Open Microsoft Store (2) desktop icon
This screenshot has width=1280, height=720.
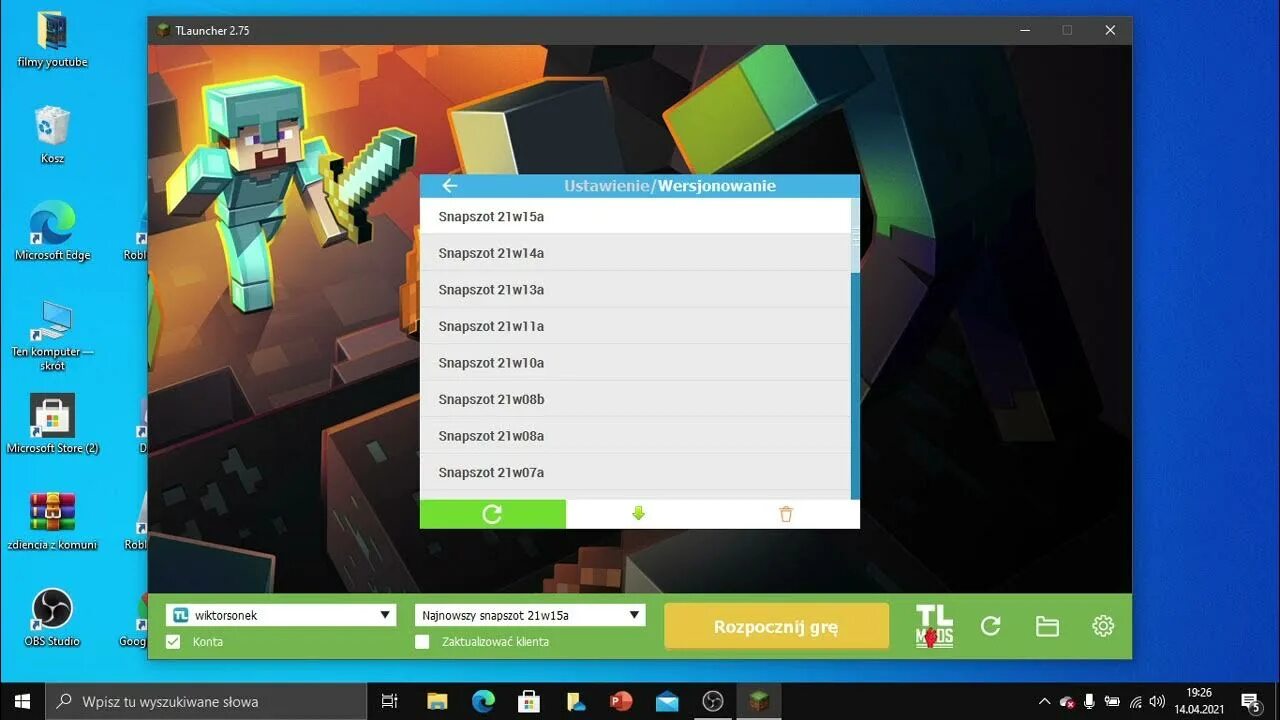(x=52, y=424)
